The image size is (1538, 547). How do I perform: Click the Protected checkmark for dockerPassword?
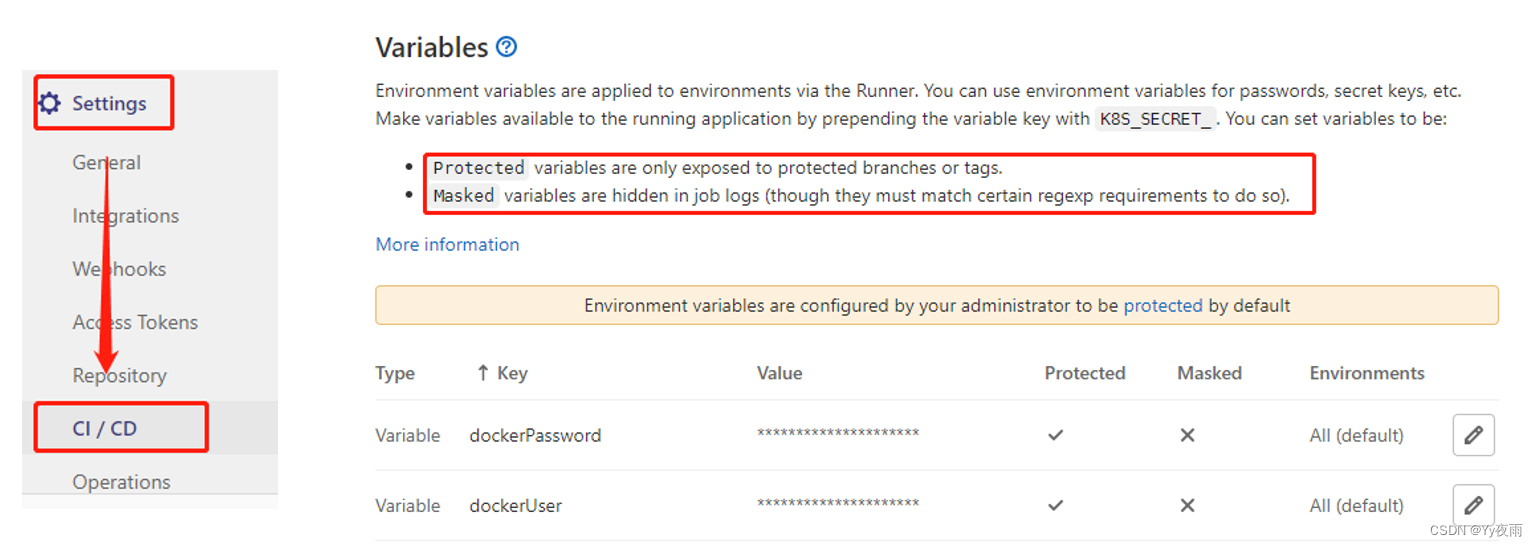[x=1055, y=435]
